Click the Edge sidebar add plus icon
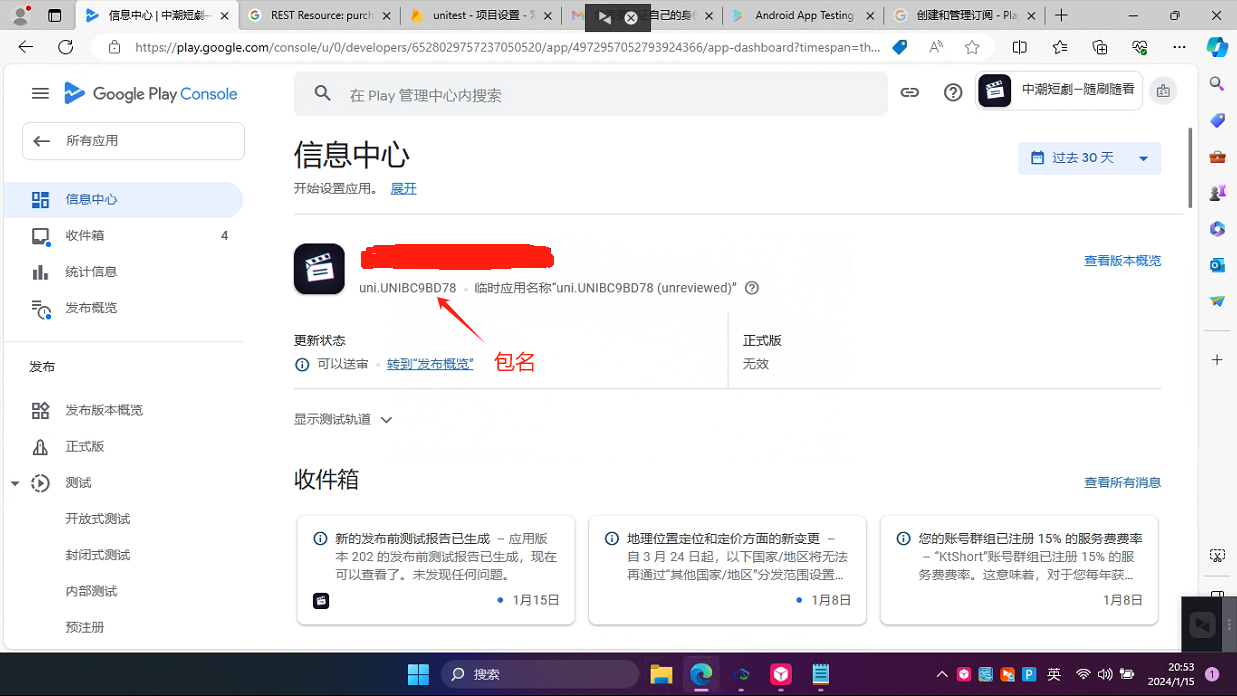 pos(1217,359)
